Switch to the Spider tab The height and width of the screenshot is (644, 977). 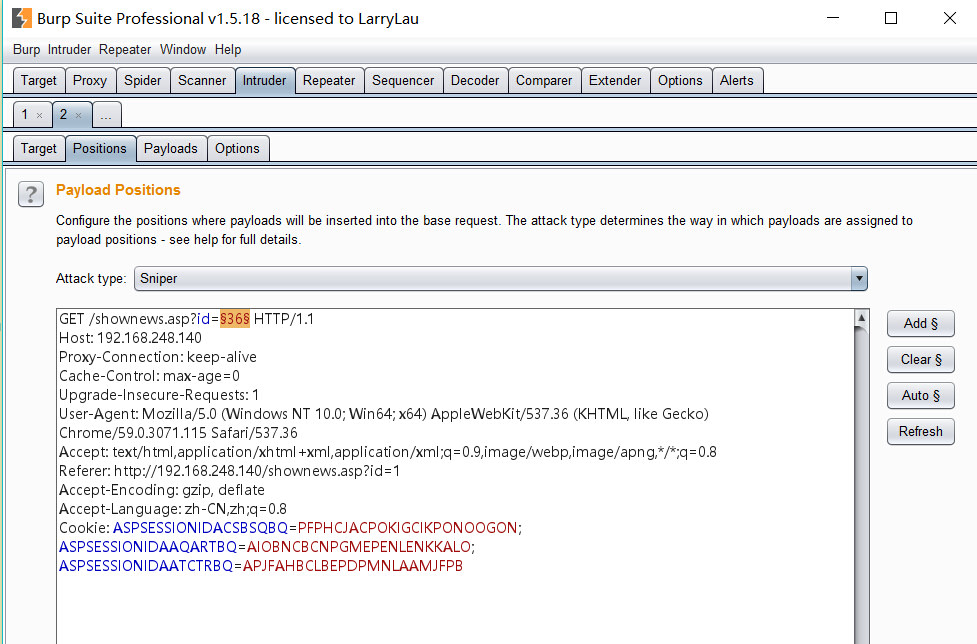(x=143, y=80)
